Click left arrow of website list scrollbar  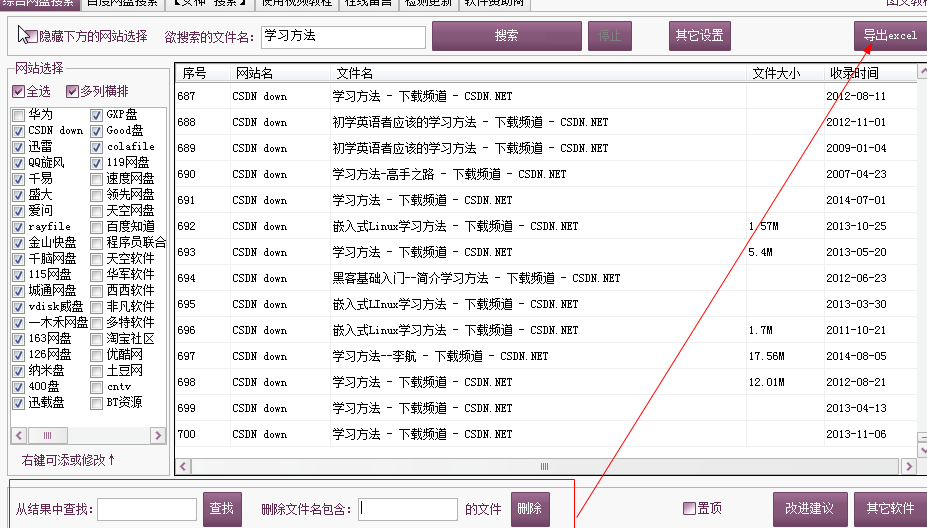coord(19,436)
